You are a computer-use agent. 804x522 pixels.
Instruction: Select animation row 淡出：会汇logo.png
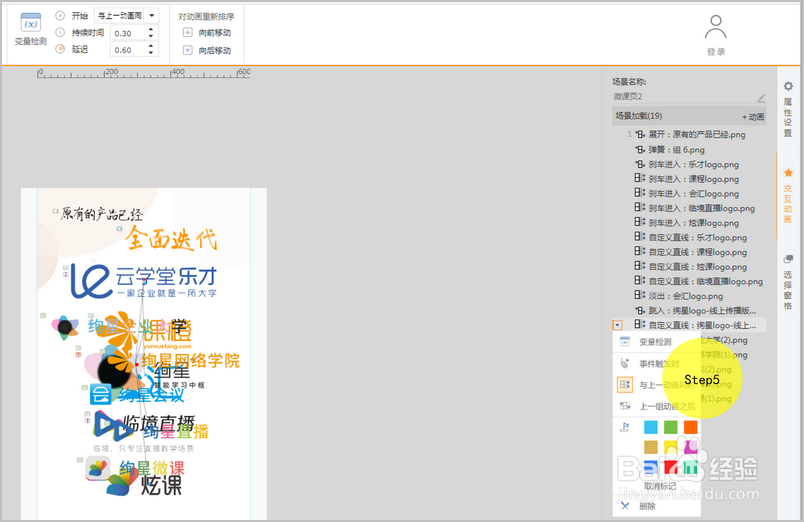pos(686,296)
